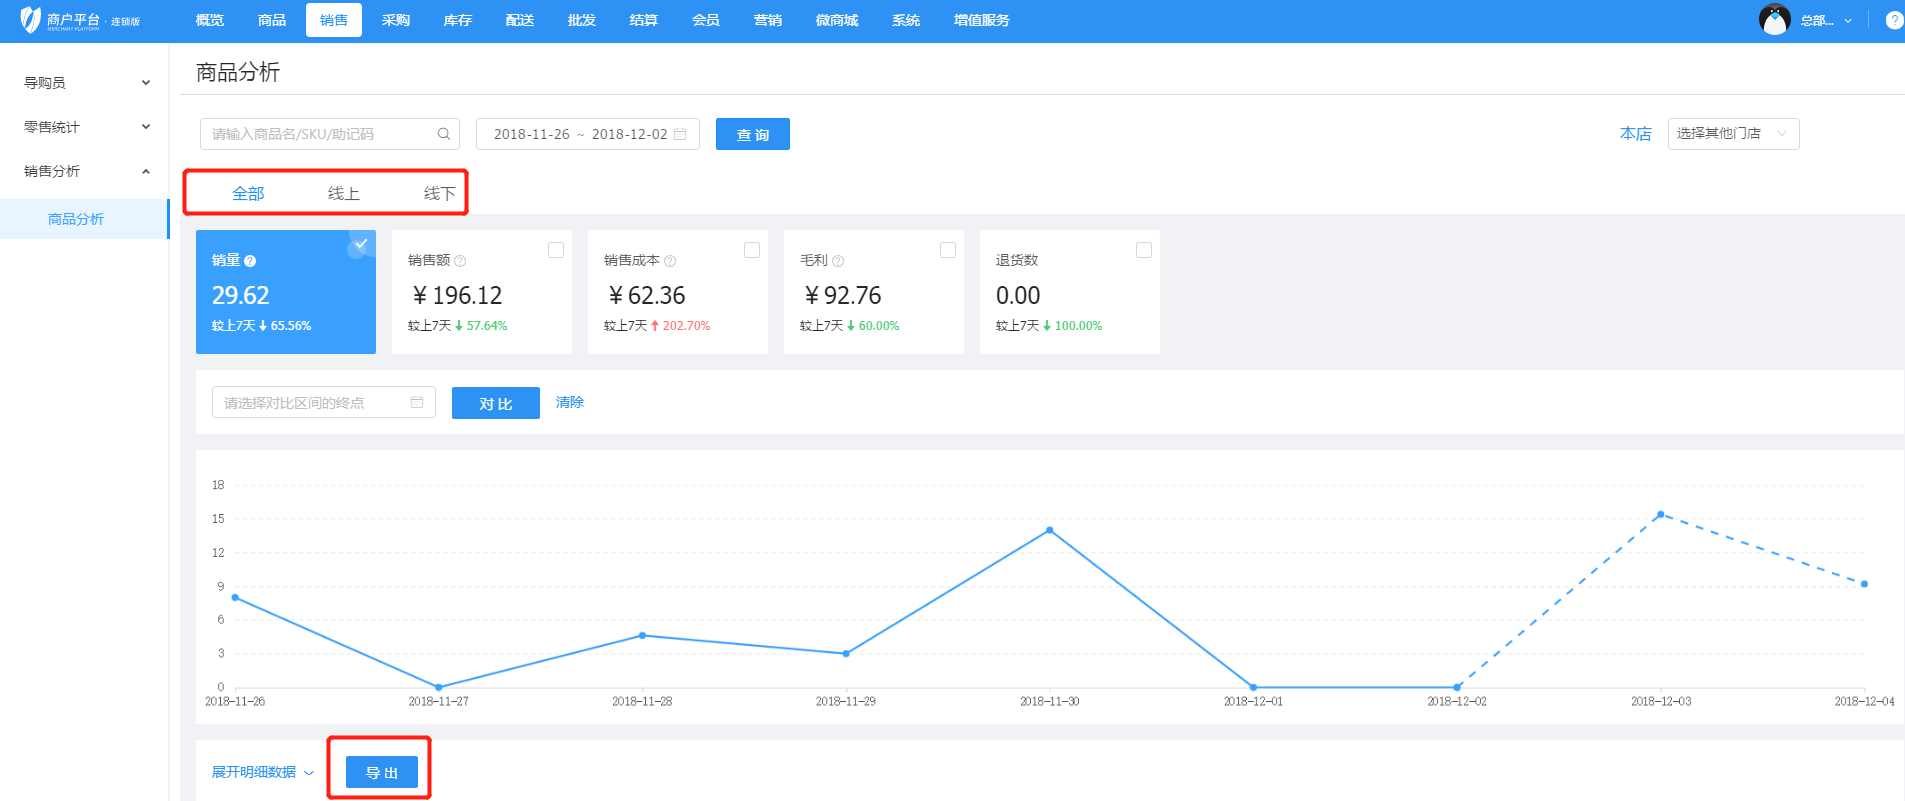Click the search magnifier icon in product field
This screenshot has width=1905, height=801.
point(444,134)
